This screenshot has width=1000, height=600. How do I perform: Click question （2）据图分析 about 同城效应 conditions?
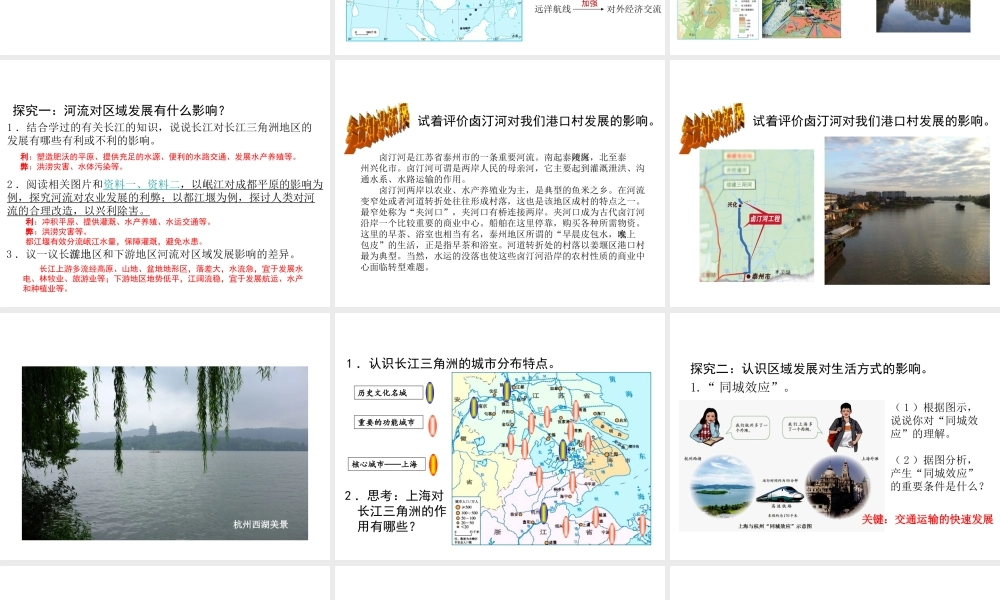[938, 473]
